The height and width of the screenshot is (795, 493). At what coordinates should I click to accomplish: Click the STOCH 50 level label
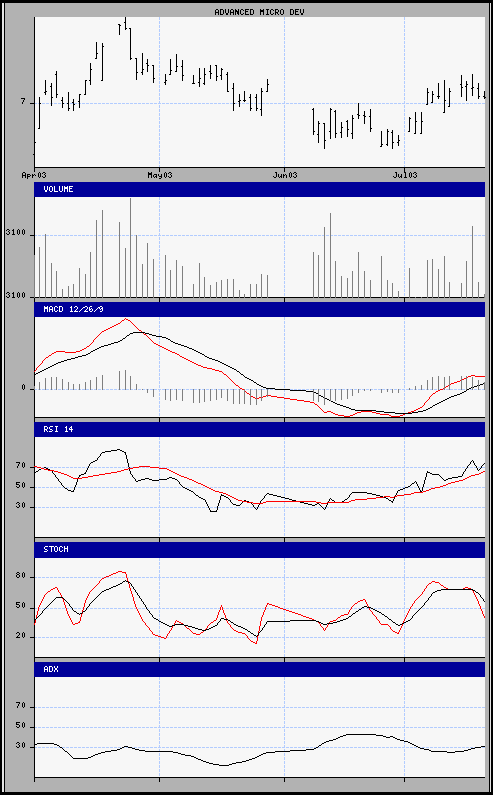tap(20, 607)
